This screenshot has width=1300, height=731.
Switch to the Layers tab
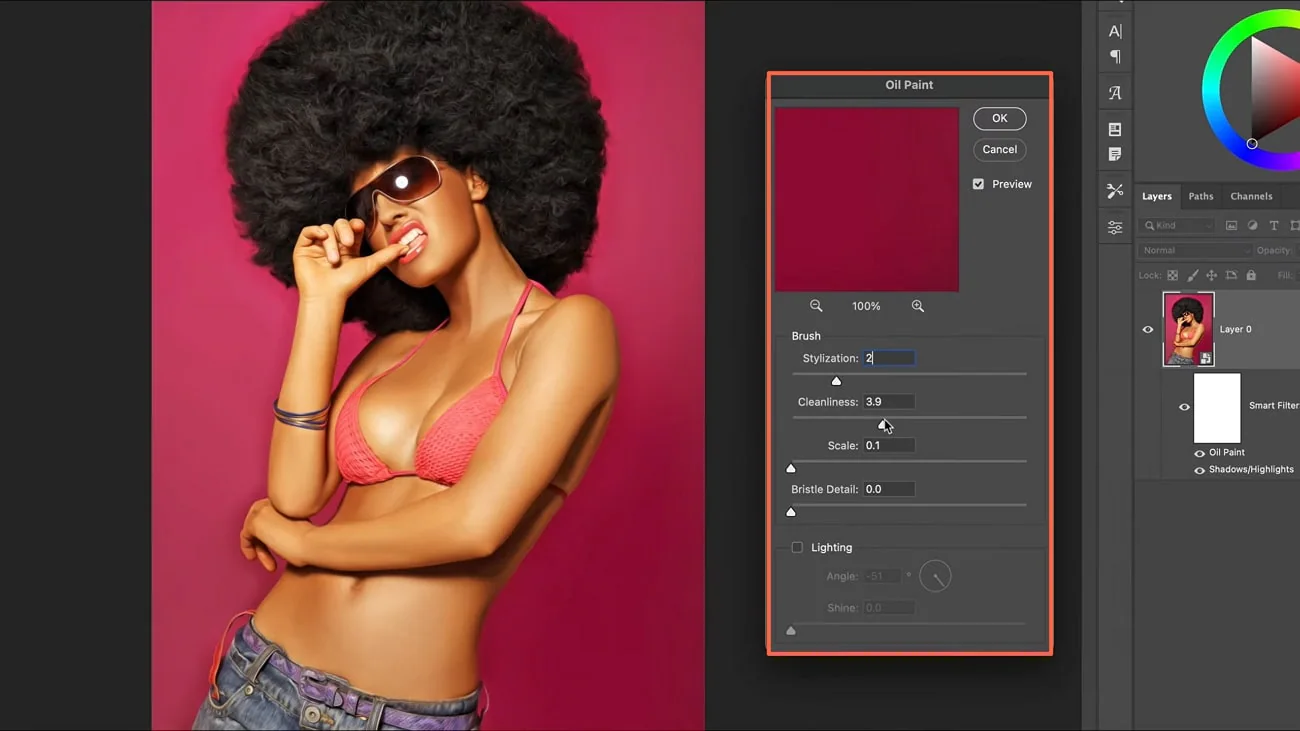1157,196
